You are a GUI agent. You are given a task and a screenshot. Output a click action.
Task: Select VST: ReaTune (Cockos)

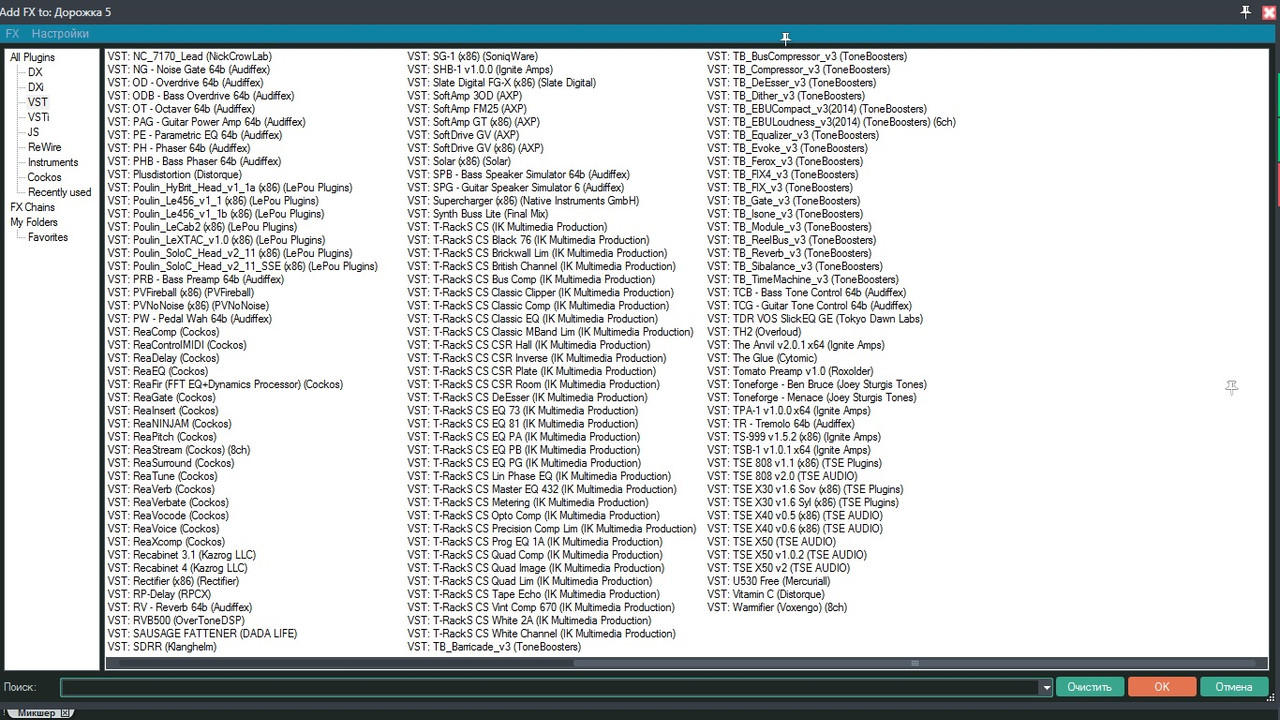[x=162, y=476]
